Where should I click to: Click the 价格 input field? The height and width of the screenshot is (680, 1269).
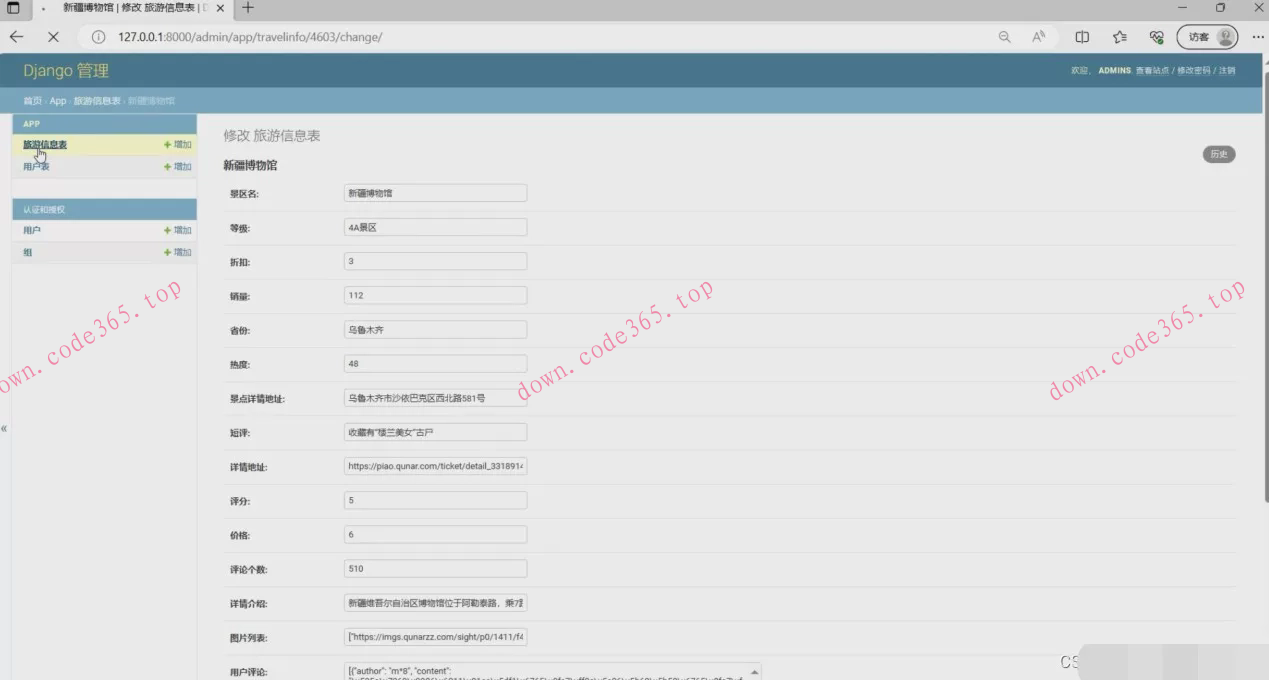435,534
